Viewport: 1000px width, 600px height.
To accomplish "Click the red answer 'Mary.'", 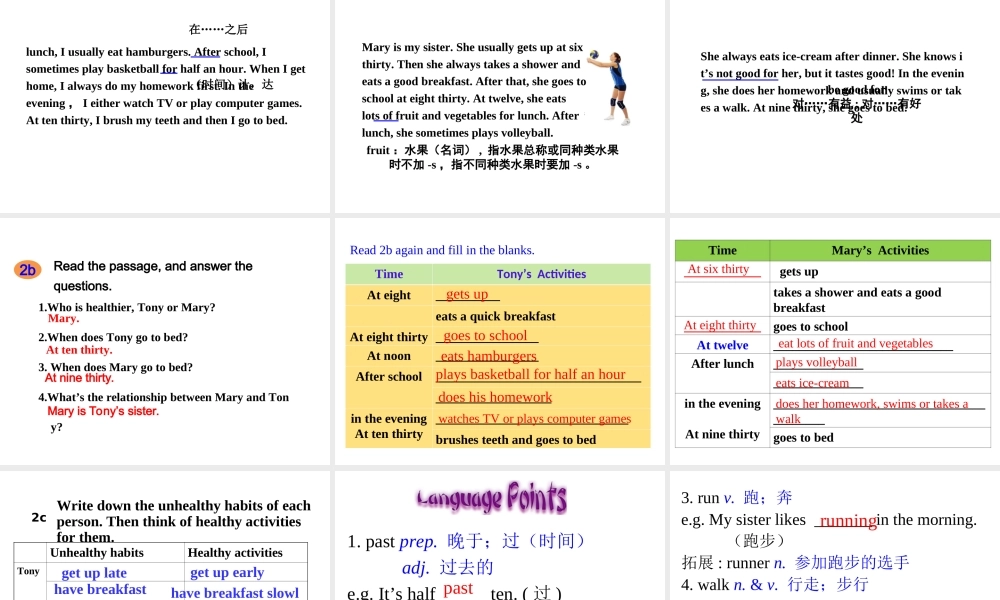I will (x=63, y=318).
